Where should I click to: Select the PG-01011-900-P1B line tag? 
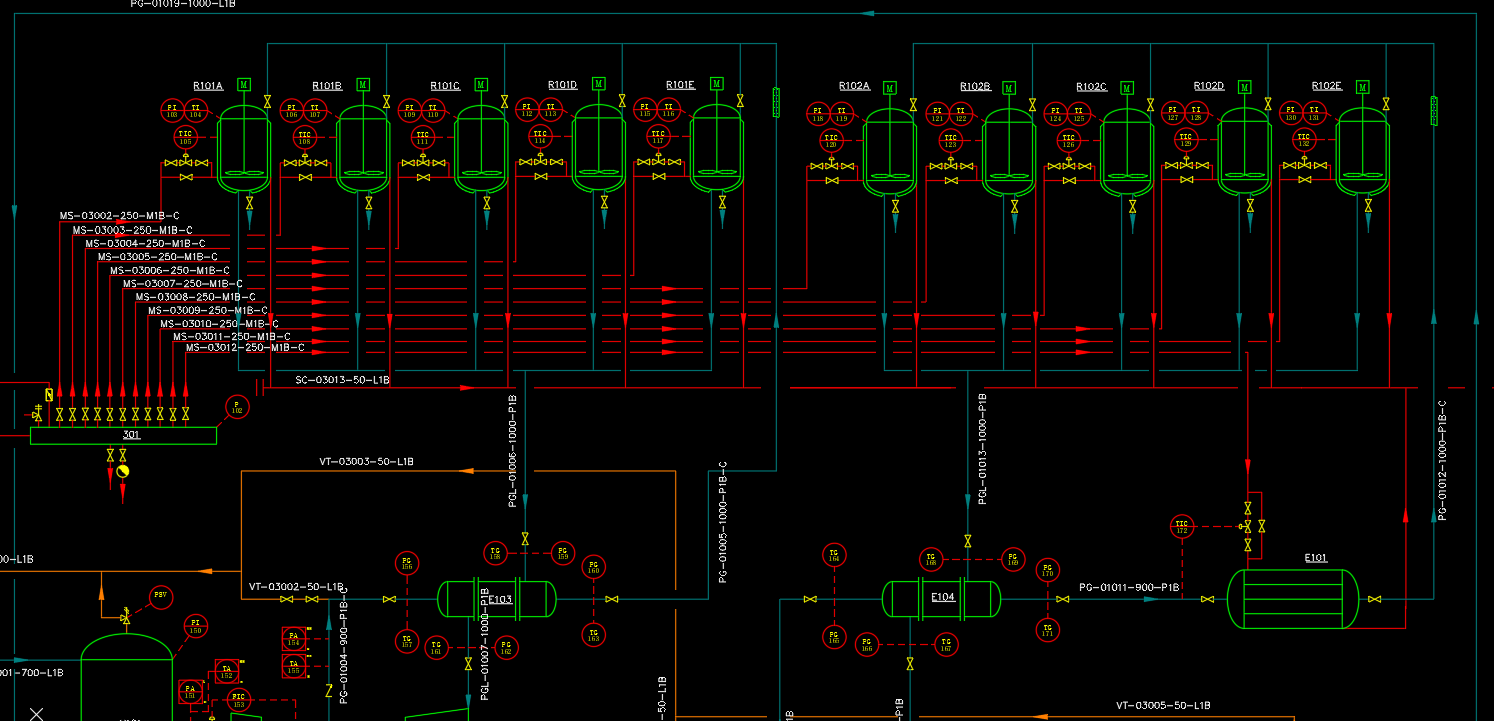click(x=1129, y=587)
